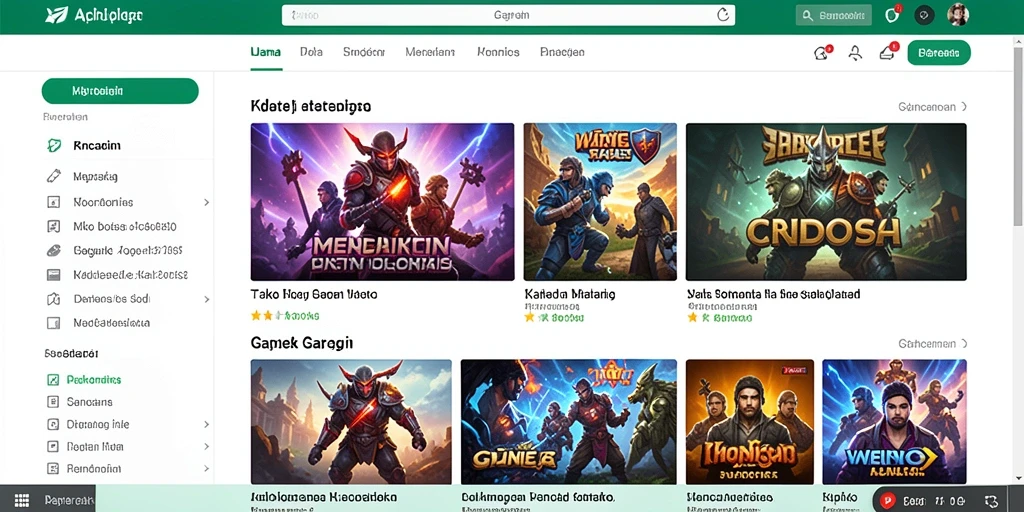Image resolution: width=1024 pixels, height=512 pixels.
Task: Go to the Konnics tab
Action: pos(498,52)
